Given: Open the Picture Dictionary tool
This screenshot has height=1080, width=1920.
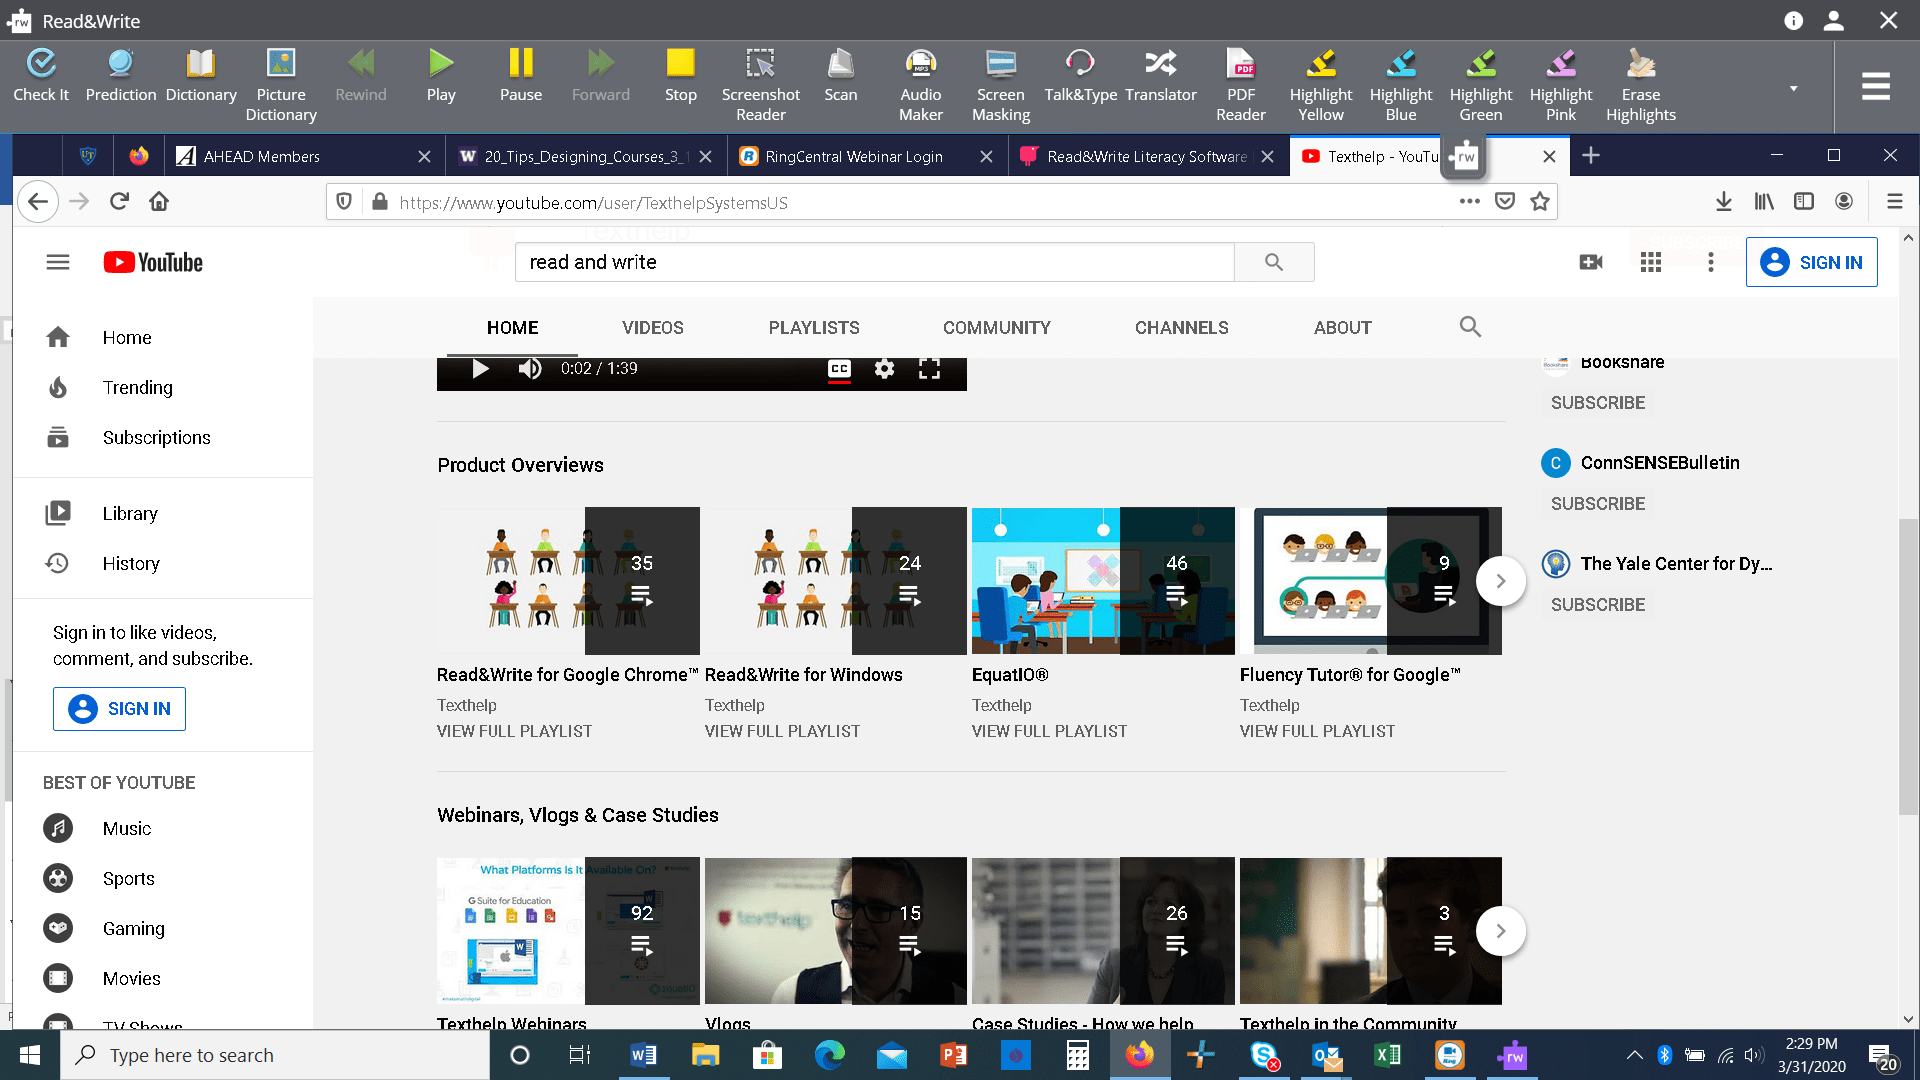Looking at the screenshot, I should pyautogui.click(x=281, y=85).
